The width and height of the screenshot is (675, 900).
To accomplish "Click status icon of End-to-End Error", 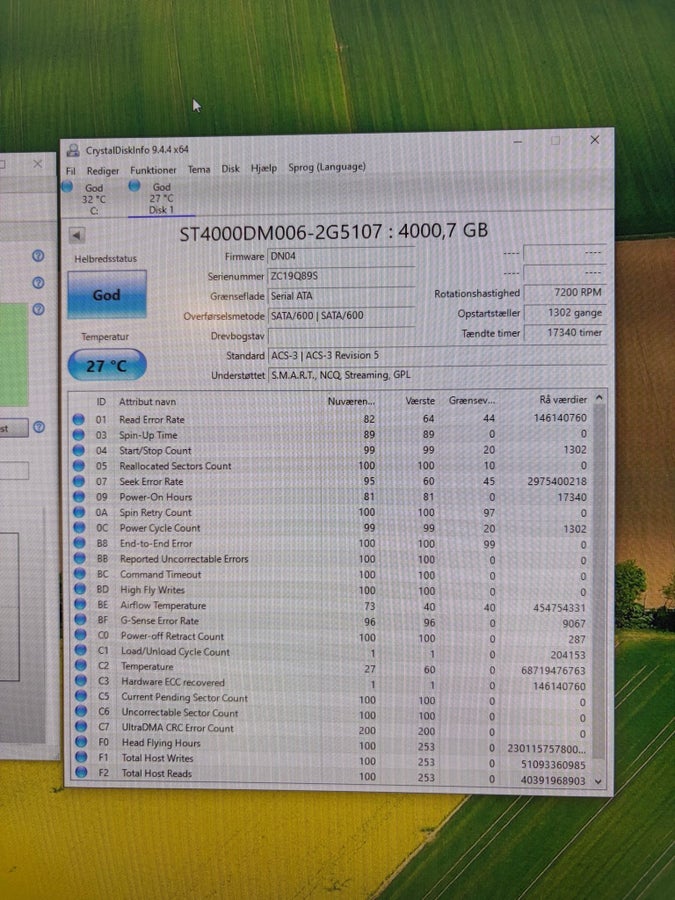I will coord(79,543).
